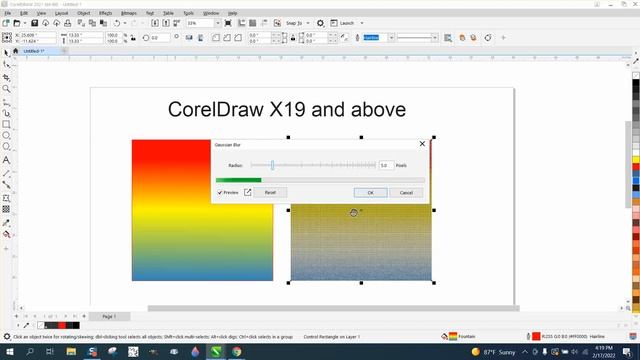This screenshot has height=360, width=640.
Task: Expand the Launch dropdown arrow
Action: [x=362, y=23]
